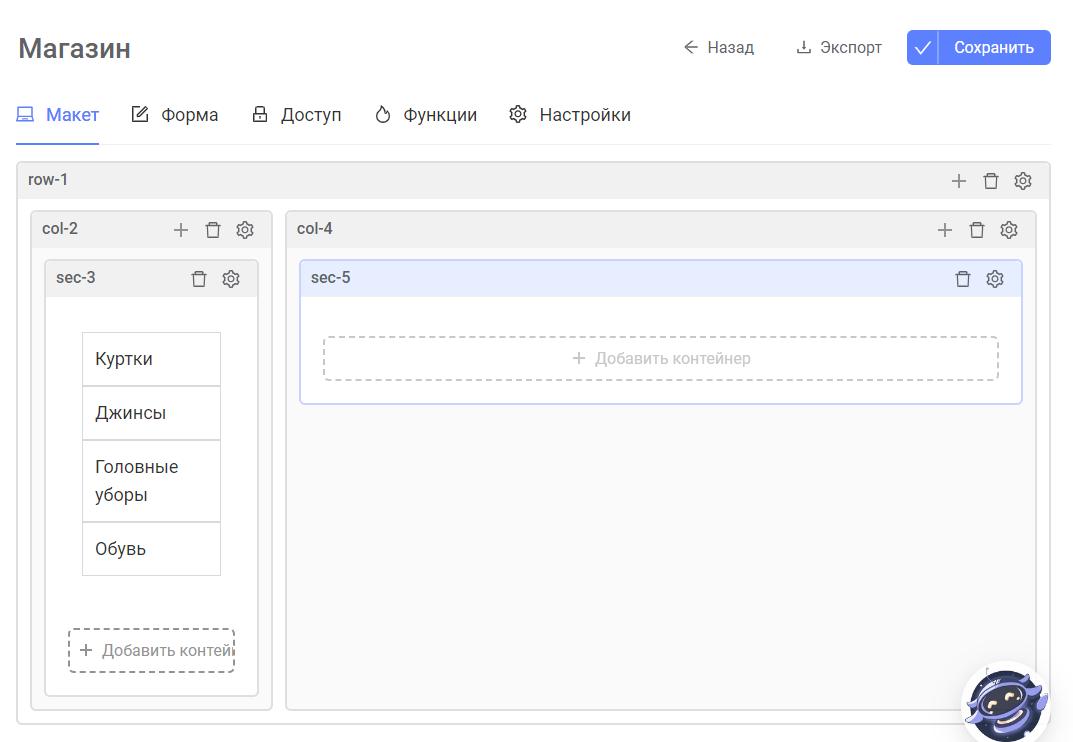
Task: Delete sec-3 with trash icon
Action: click(x=199, y=279)
